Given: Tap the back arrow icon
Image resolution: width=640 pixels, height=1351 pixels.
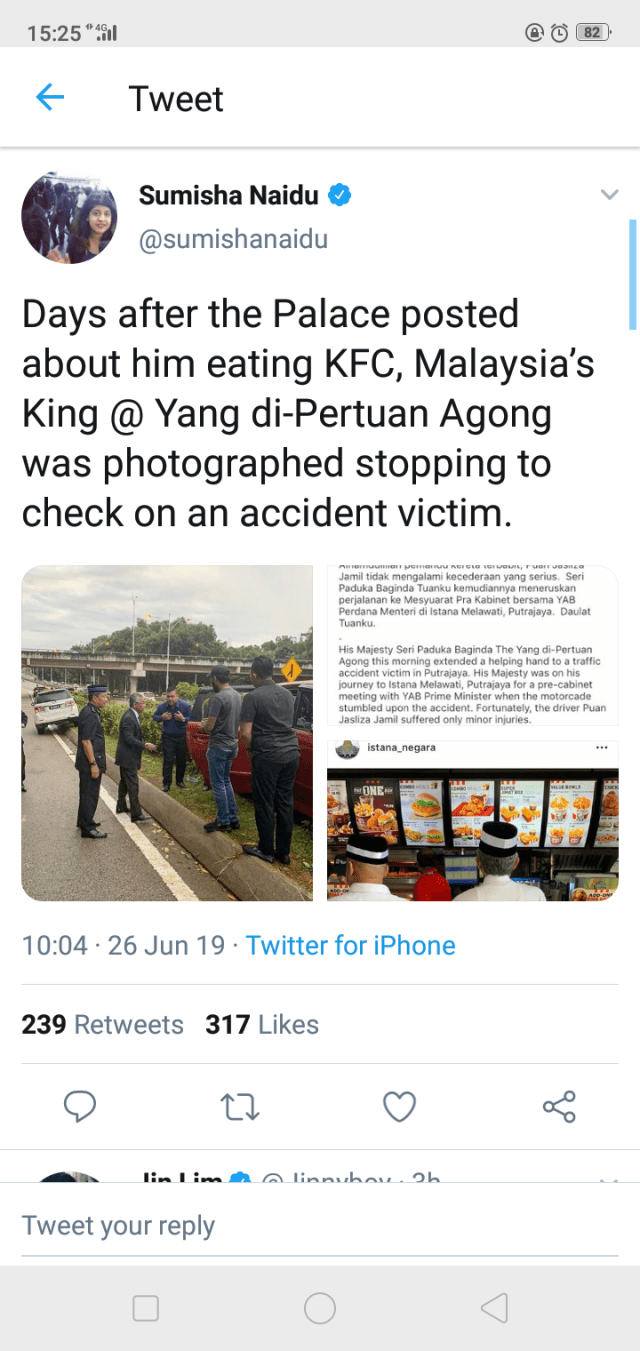Looking at the screenshot, I should point(49,97).
